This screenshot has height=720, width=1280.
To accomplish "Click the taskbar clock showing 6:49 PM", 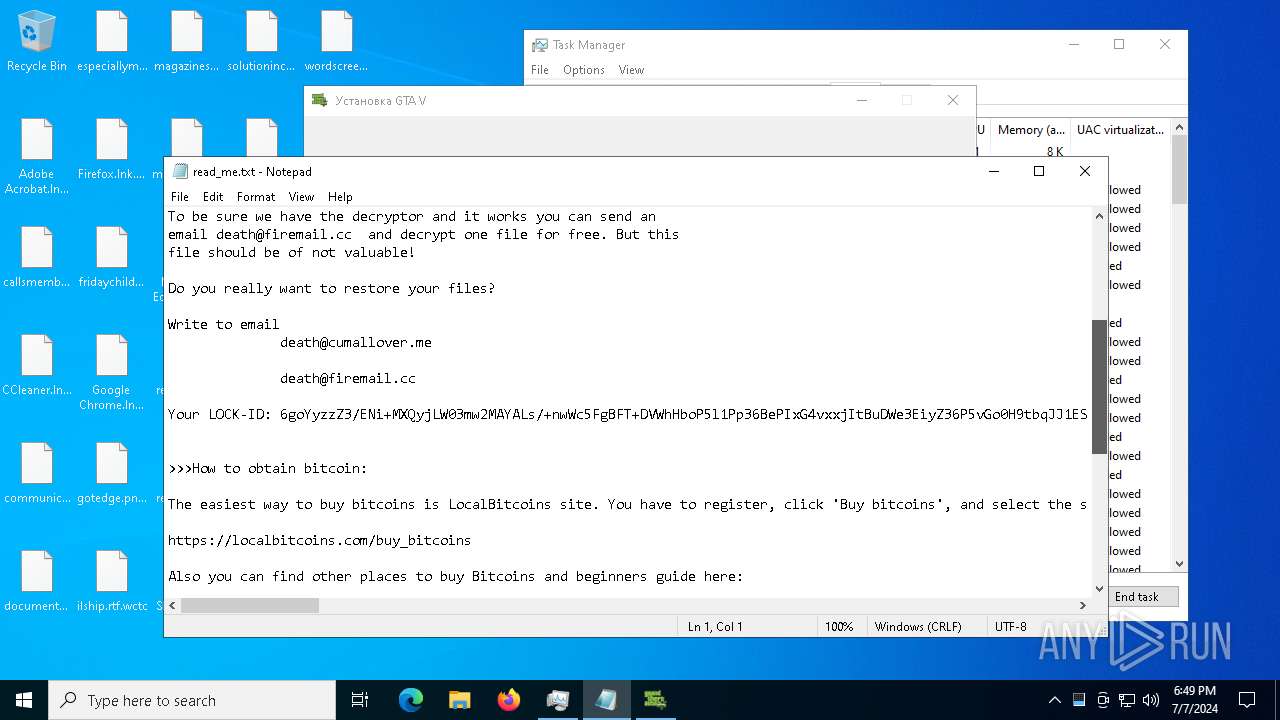I will click(1193, 700).
